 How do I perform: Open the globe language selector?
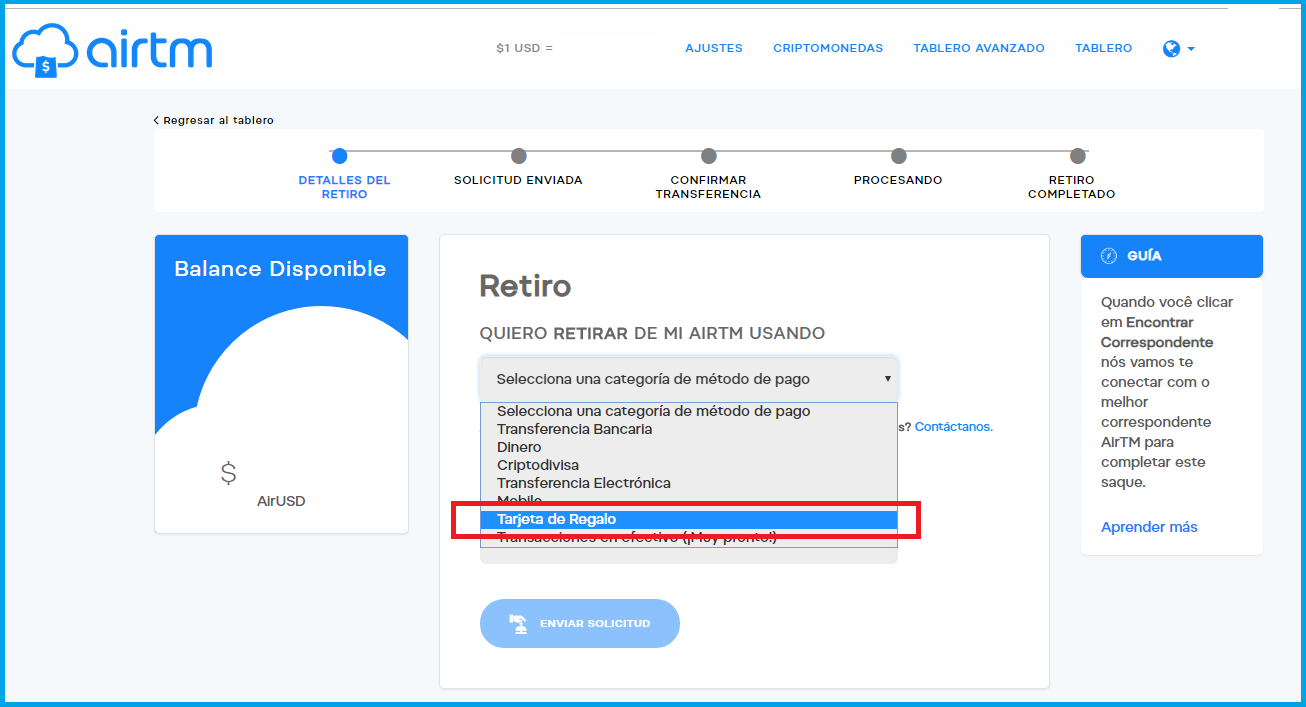(1179, 48)
